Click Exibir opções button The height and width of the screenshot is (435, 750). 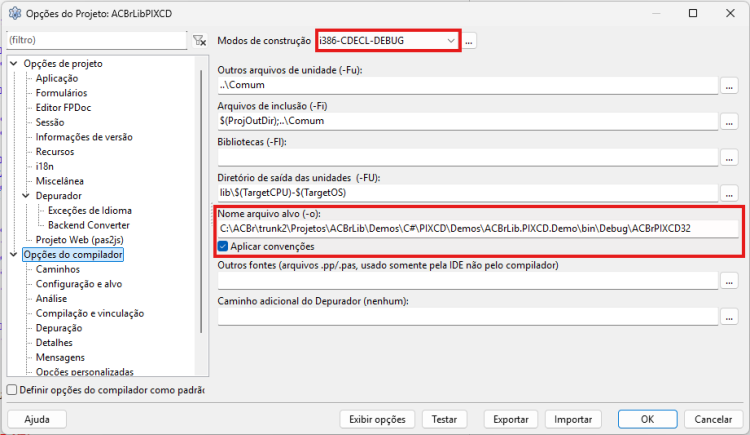click(x=377, y=420)
